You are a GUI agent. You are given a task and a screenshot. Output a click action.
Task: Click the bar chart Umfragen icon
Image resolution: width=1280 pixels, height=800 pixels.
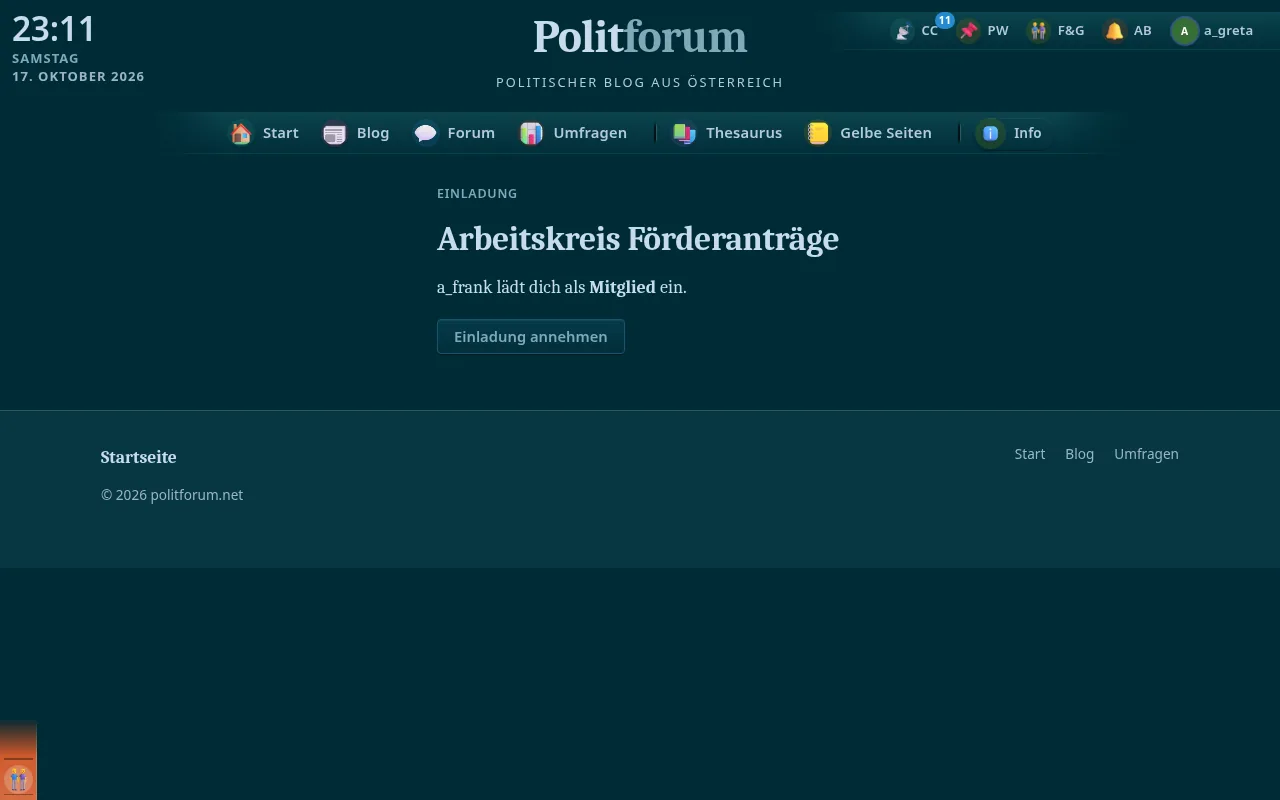point(531,133)
